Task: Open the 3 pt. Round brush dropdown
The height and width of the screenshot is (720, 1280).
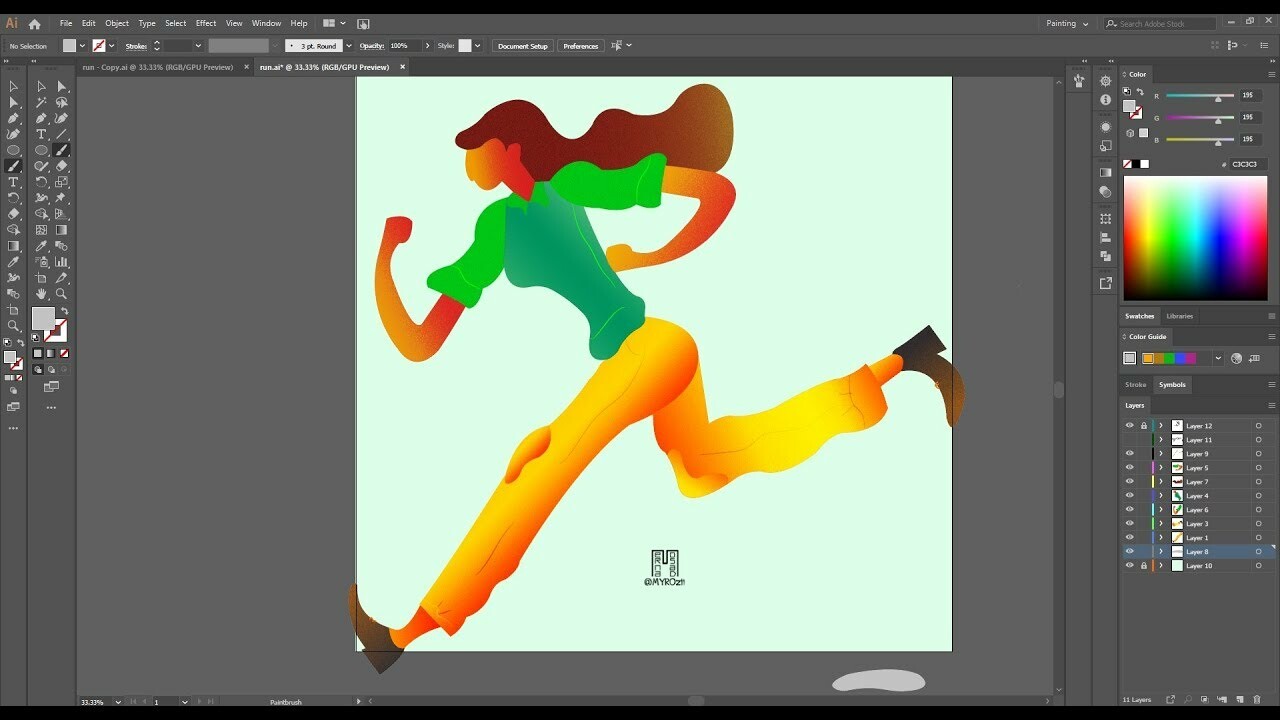Action: pyautogui.click(x=347, y=45)
